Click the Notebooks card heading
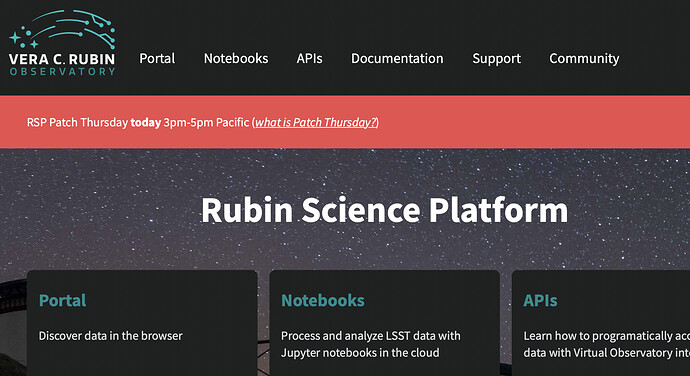Screen dimensions: 690x376 [x=323, y=300]
